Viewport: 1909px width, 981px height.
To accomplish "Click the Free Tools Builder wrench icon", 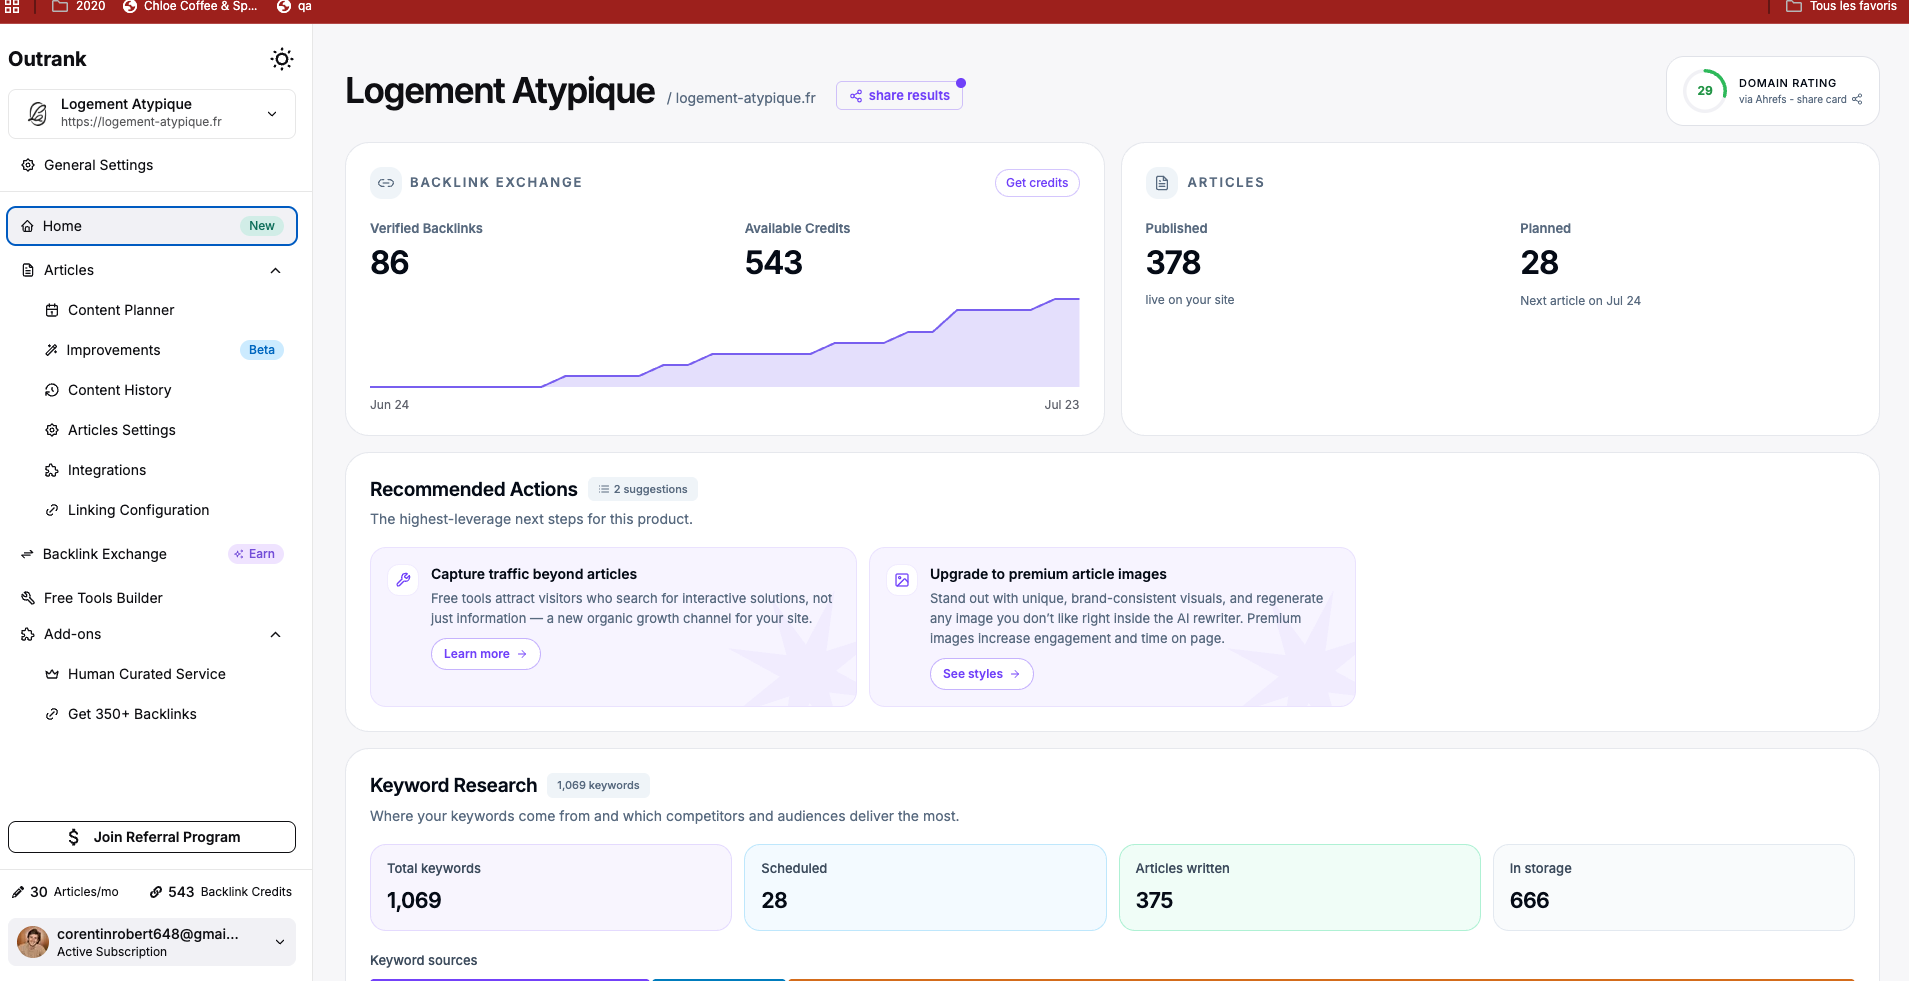I will [28, 598].
